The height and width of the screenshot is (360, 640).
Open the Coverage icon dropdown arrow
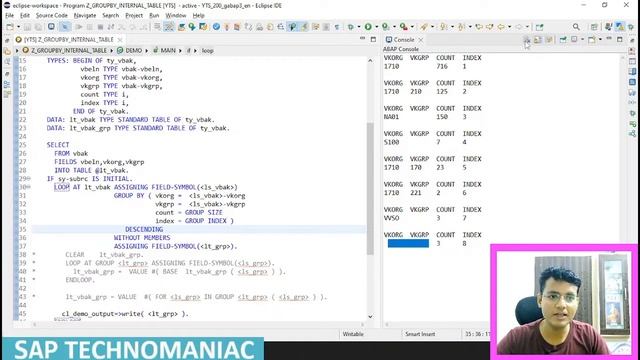394,27
